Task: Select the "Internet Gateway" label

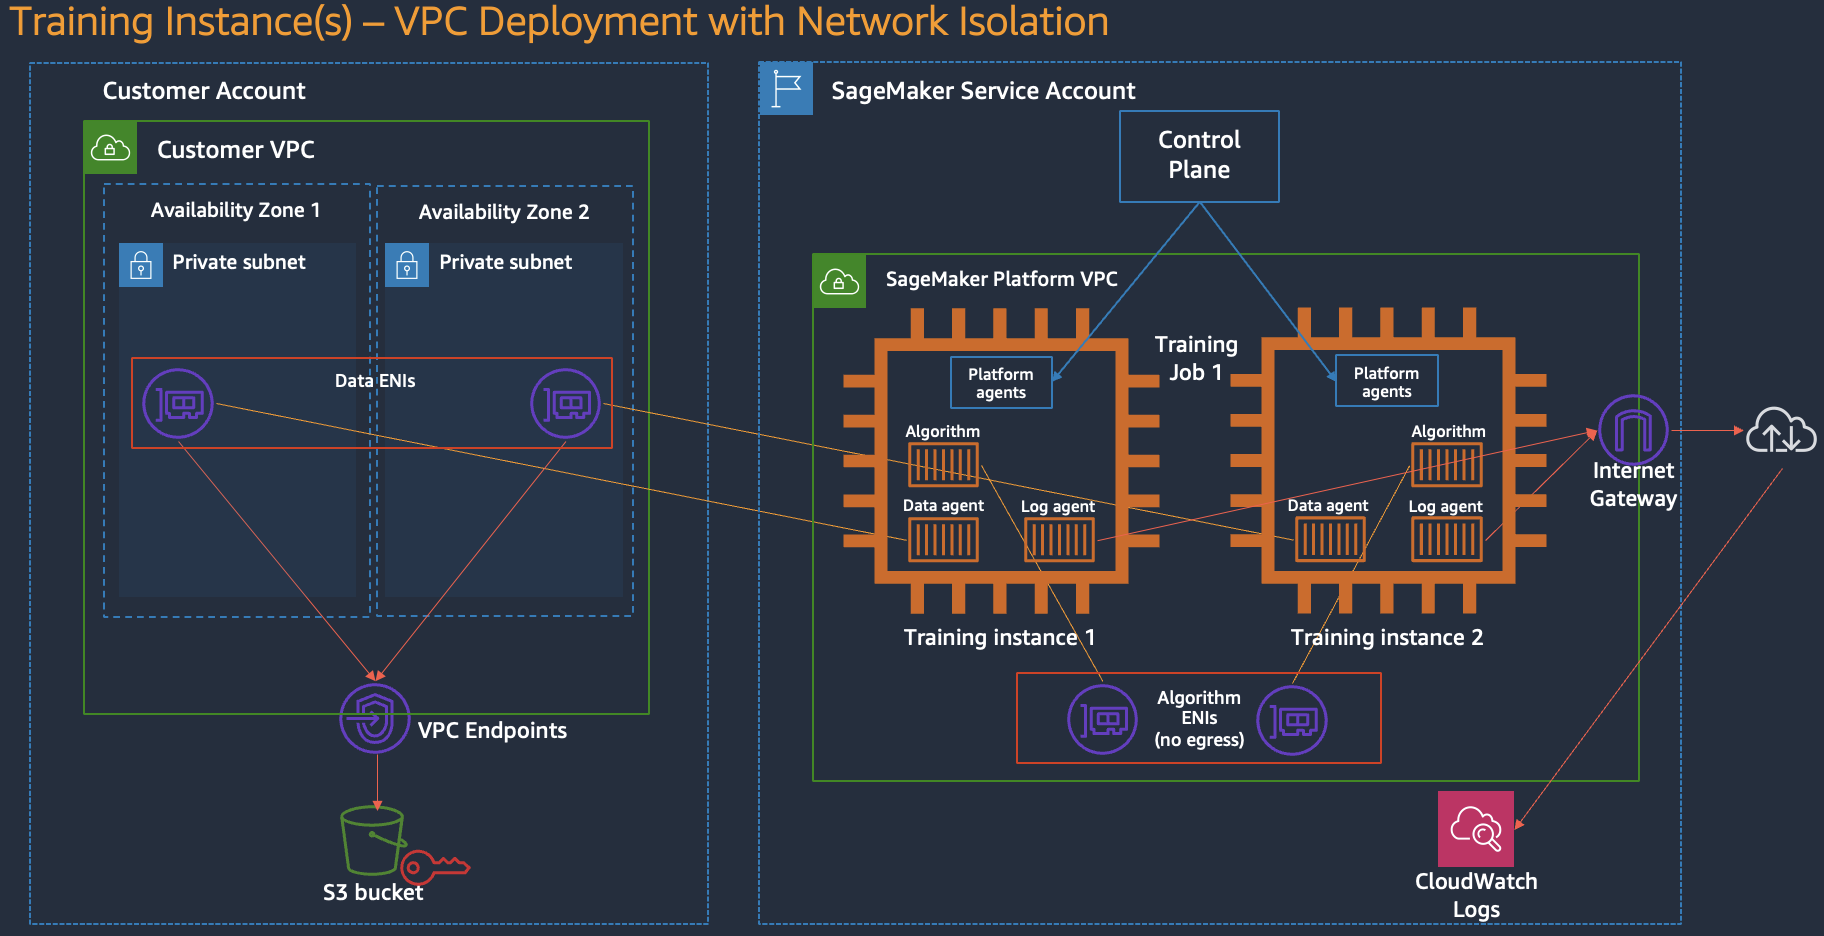Action: tap(1633, 485)
